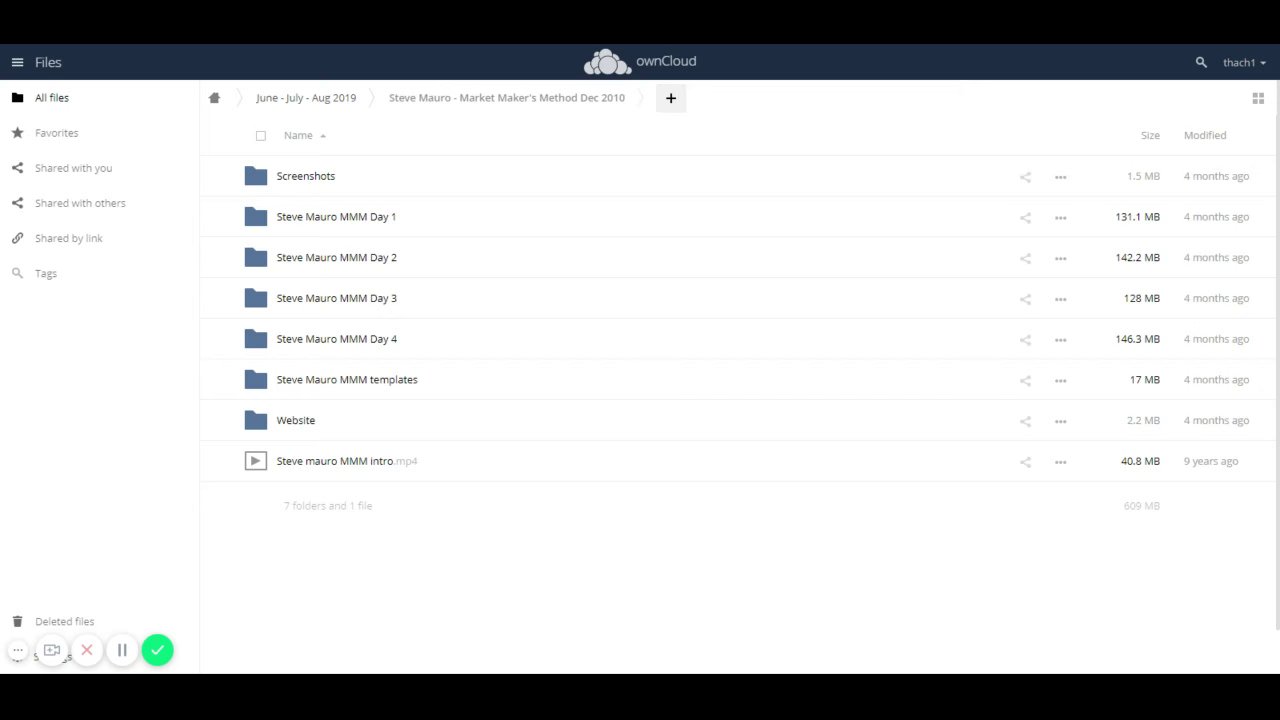1280x720 pixels.
Task: Cancel recording with the red X
Action: click(87, 650)
